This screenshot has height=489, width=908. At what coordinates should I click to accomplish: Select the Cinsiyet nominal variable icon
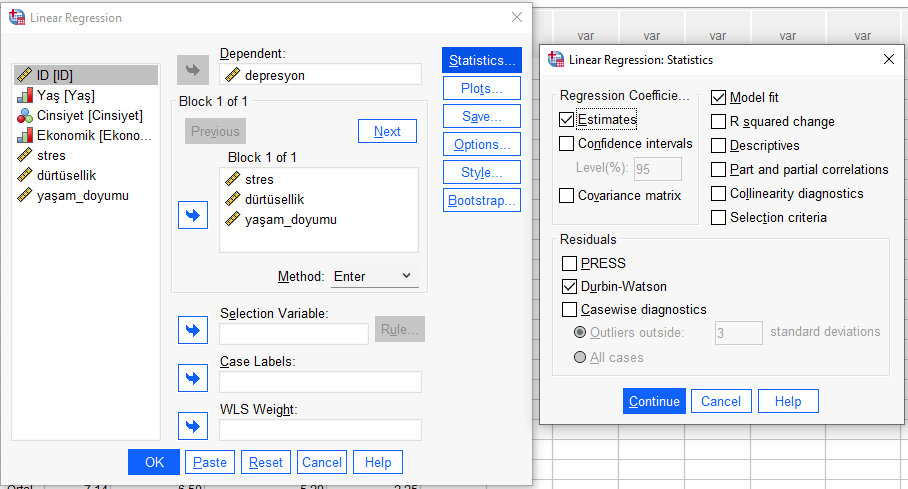click(x=24, y=116)
